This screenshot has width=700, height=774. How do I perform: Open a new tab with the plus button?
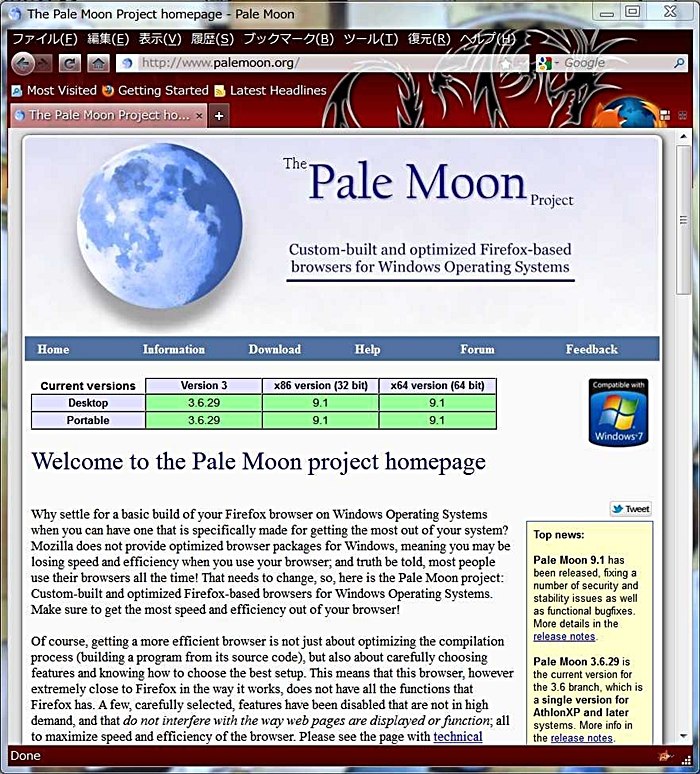[x=219, y=116]
